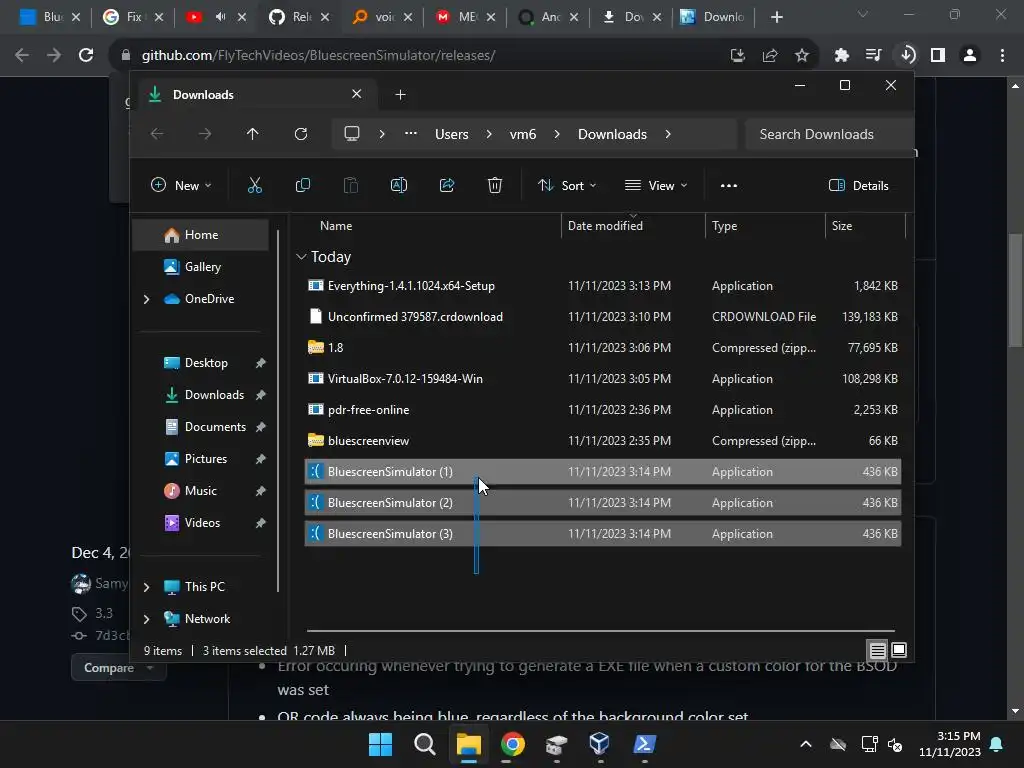Select VirtualBox-7.0.12-159484-Win file

(602, 379)
